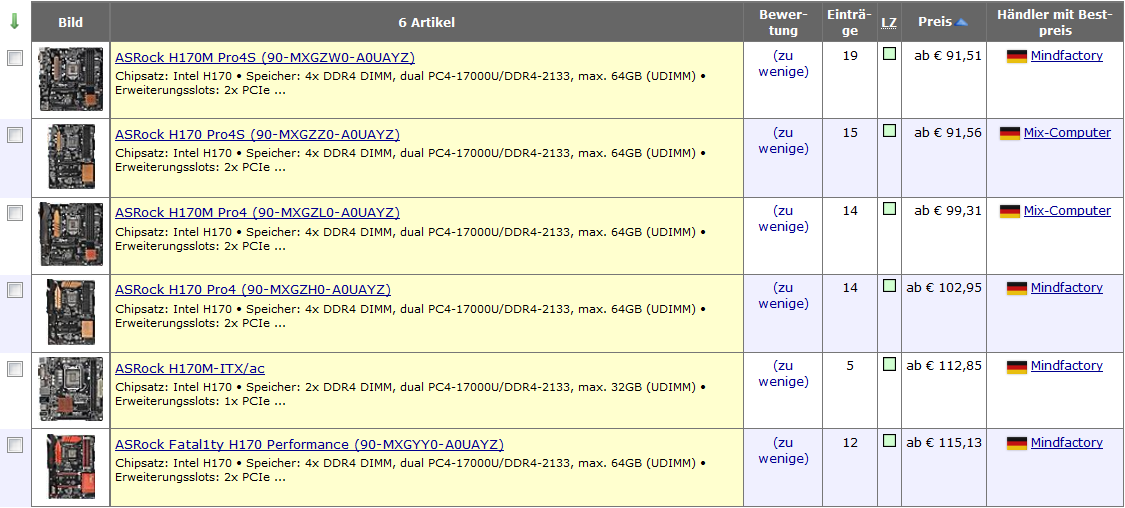Visit Mix-Computer dealer for H170 Pro4S

(1067, 133)
